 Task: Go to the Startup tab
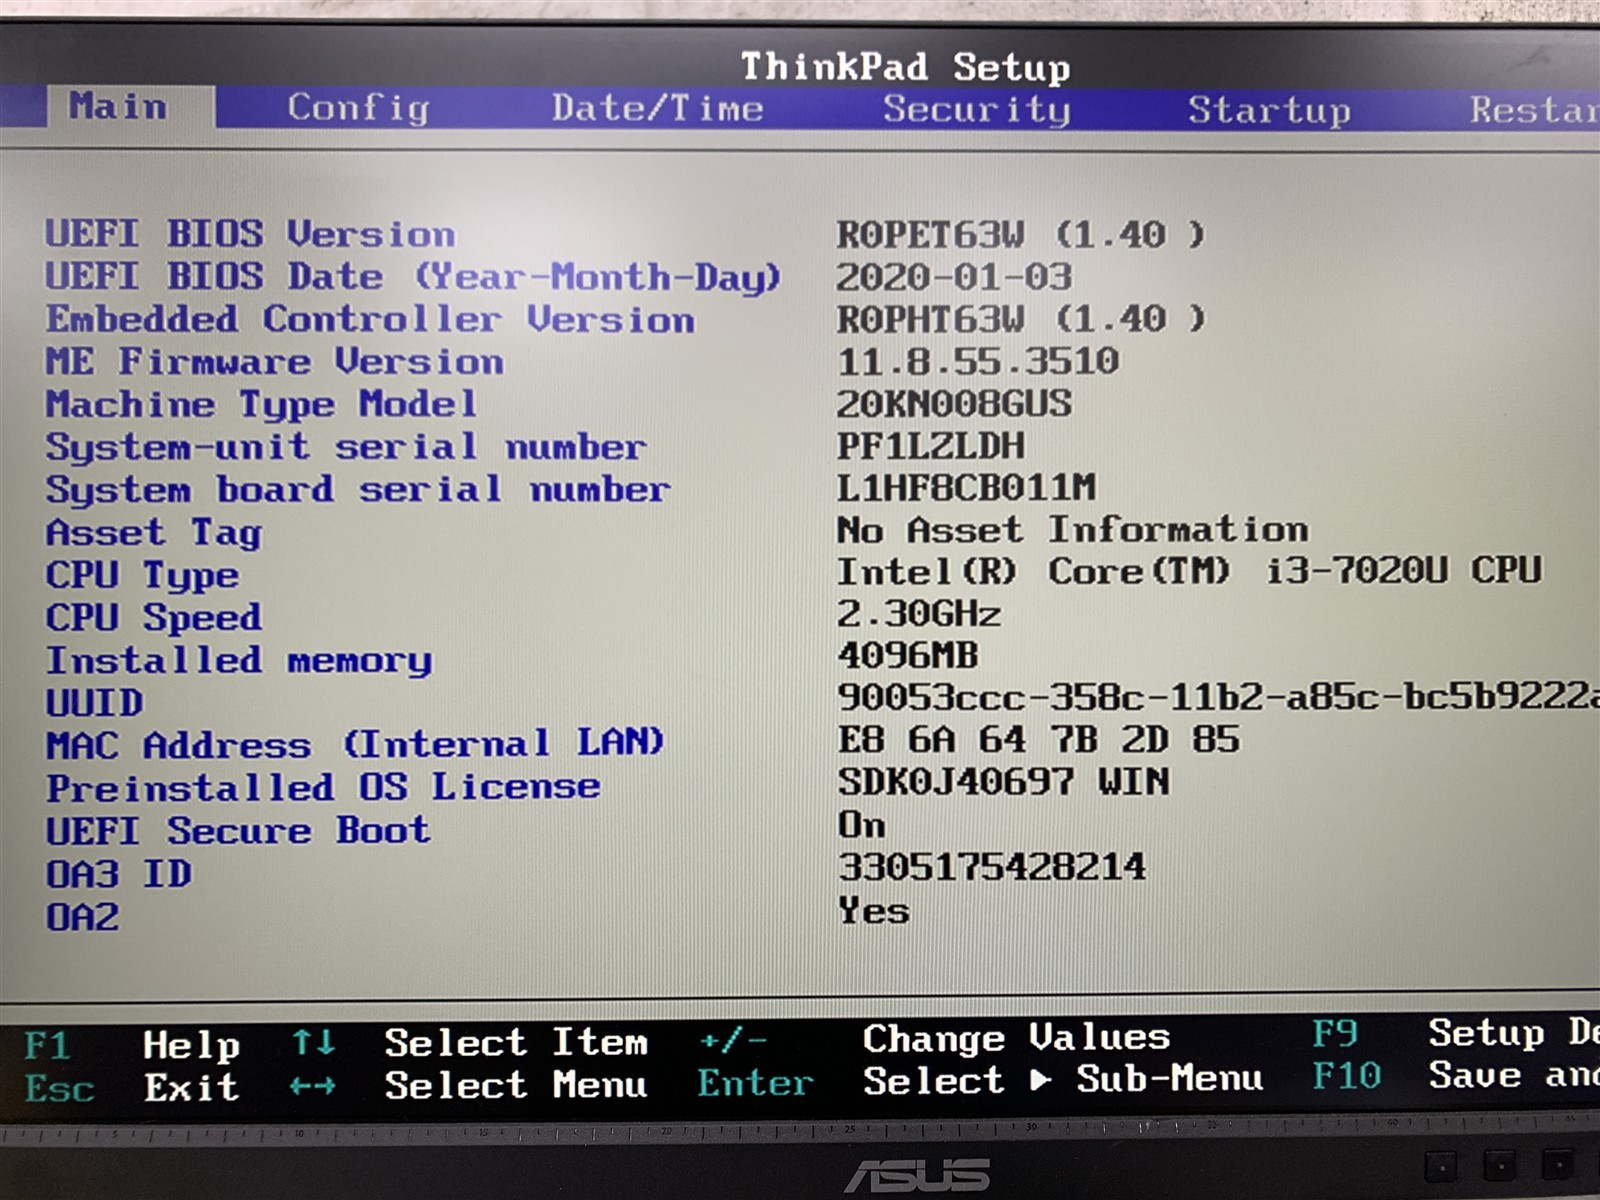point(1269,110)
